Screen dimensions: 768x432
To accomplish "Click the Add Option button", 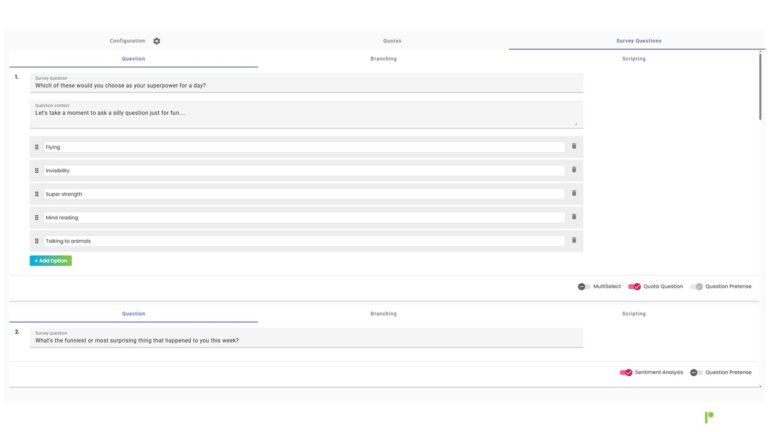I will [x=51, y=261].
